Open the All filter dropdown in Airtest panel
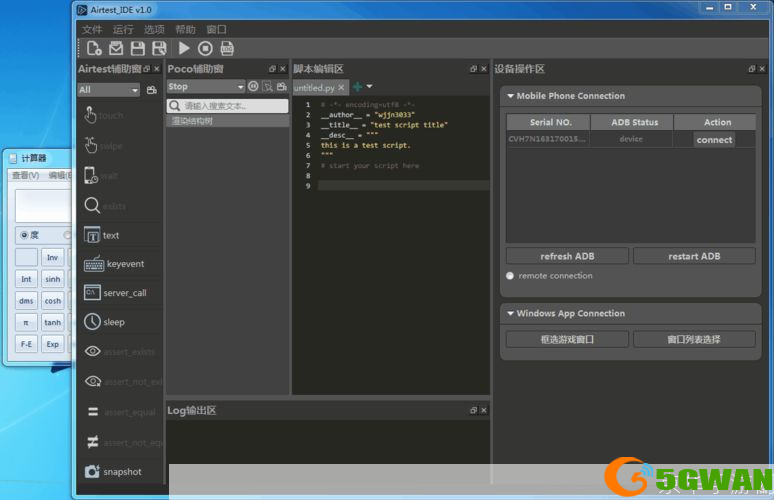The width and height of the screenshot is (774, 500). click(109, 90)
